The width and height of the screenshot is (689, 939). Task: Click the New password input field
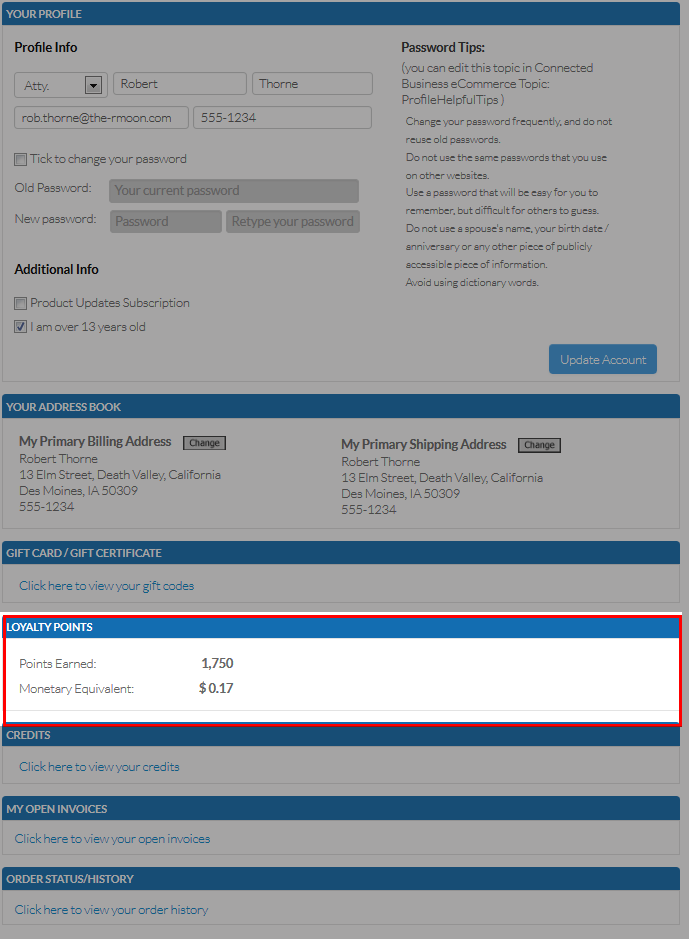pyautogui.click(x=165, y=221)
